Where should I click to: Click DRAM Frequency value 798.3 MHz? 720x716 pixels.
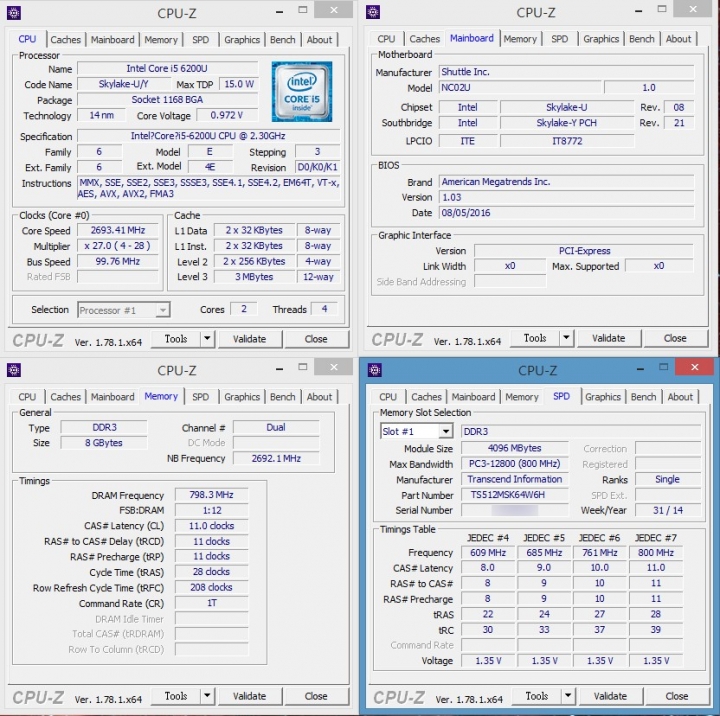(211, 495)
